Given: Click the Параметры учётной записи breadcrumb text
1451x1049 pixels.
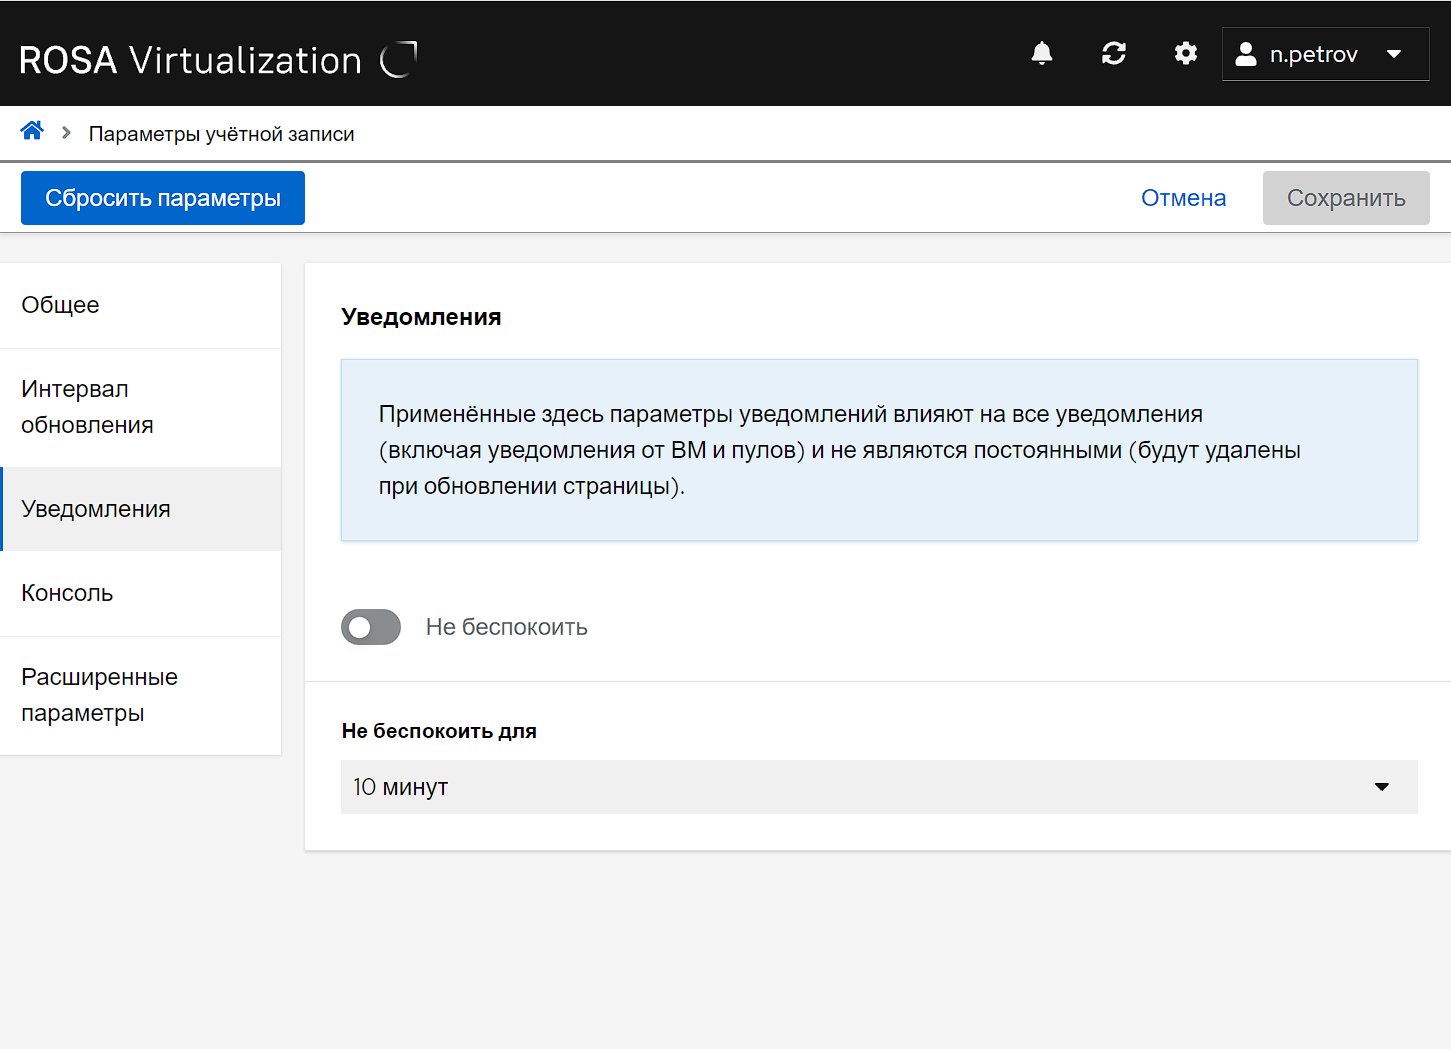Looking at the screenshot, I should point(221,134).
